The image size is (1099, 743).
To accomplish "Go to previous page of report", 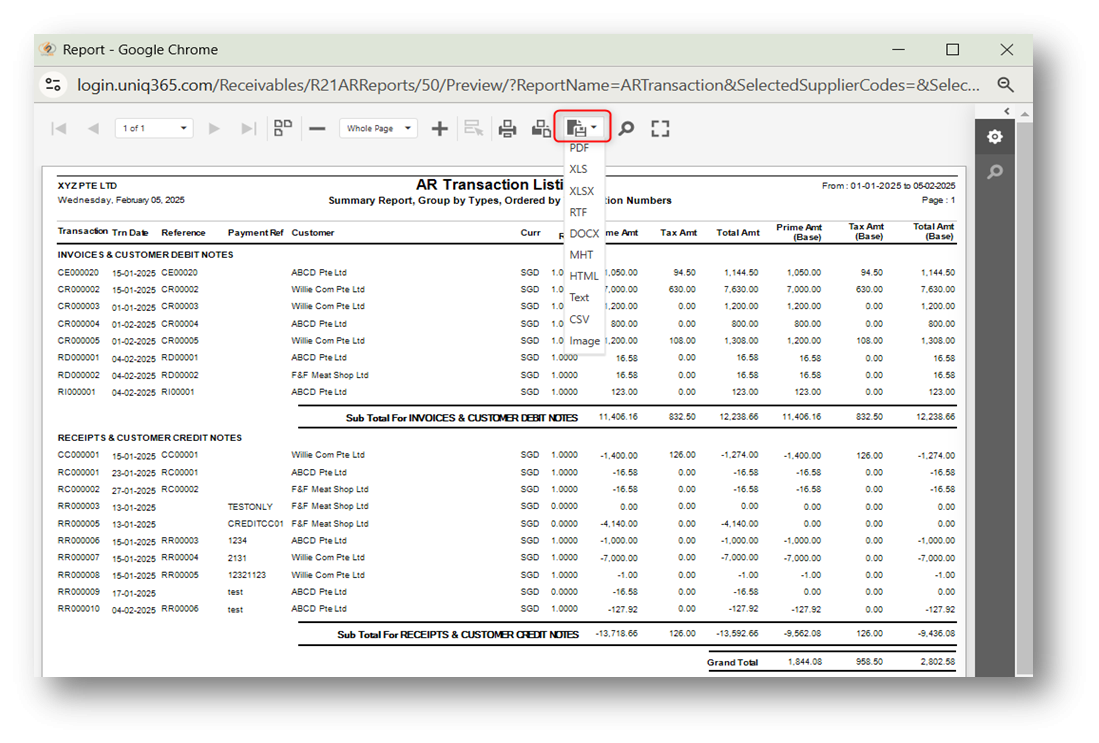I will click(93, 128).
